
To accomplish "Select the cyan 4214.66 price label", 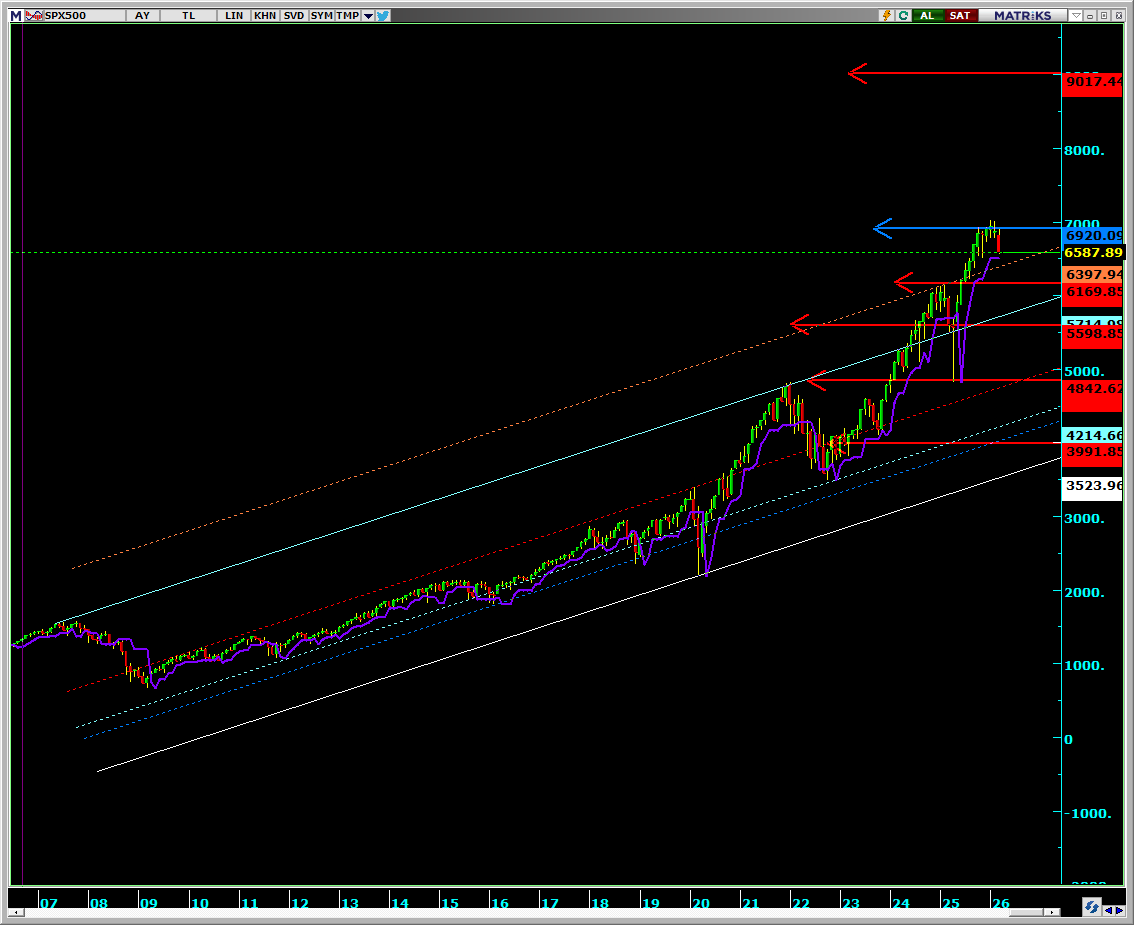I will [x=1093, y=435].
